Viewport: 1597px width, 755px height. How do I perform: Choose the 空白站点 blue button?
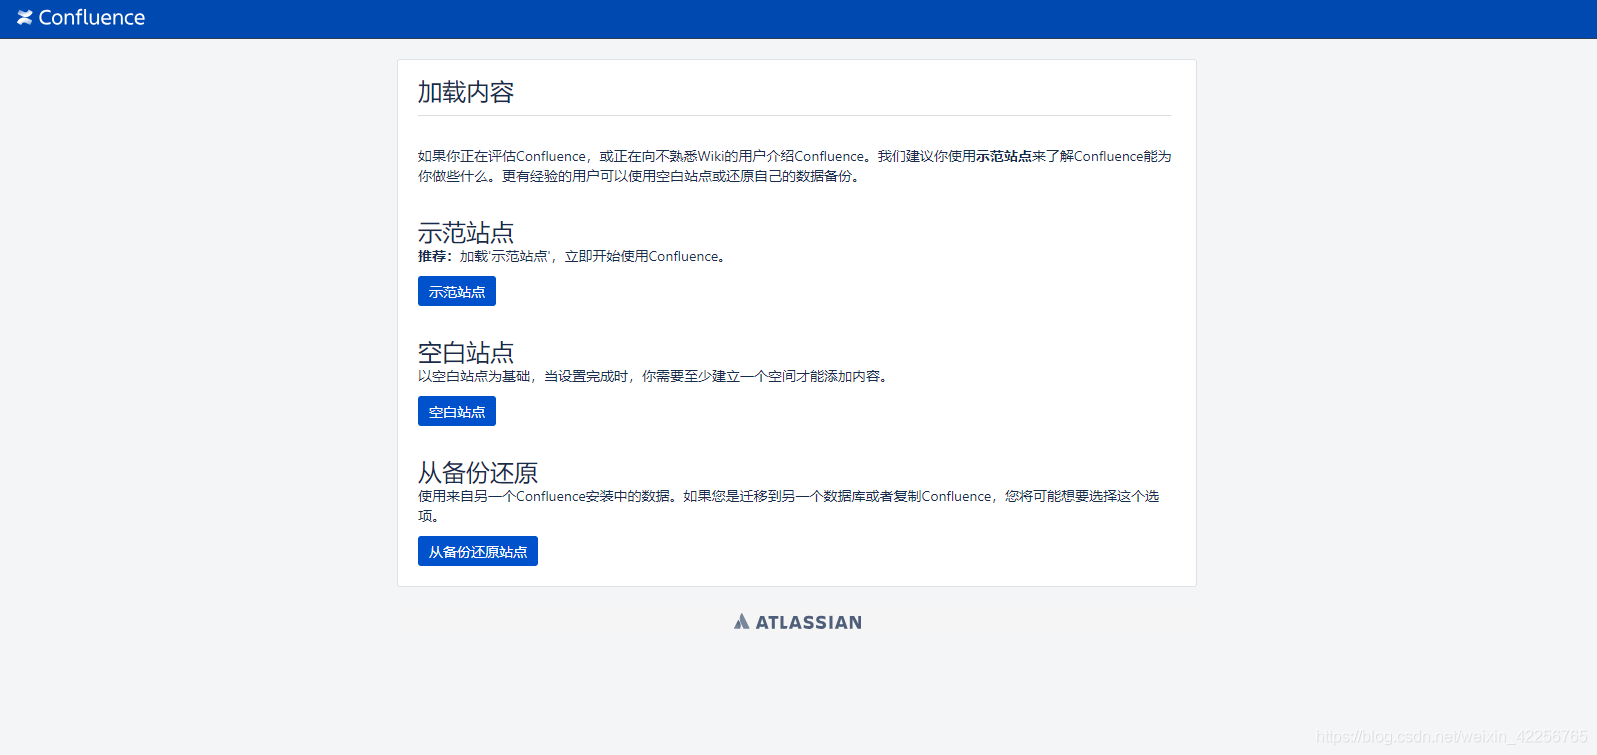click(457, 411)
